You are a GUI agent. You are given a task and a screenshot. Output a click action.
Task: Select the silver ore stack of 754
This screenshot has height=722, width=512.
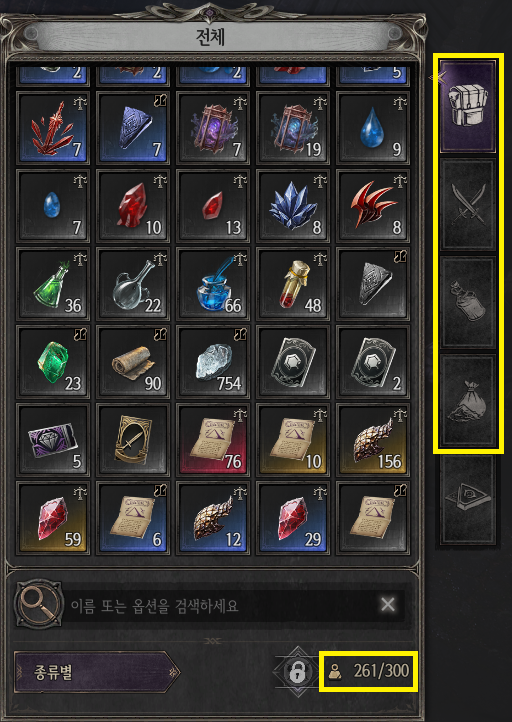click(x=212, y=361)
